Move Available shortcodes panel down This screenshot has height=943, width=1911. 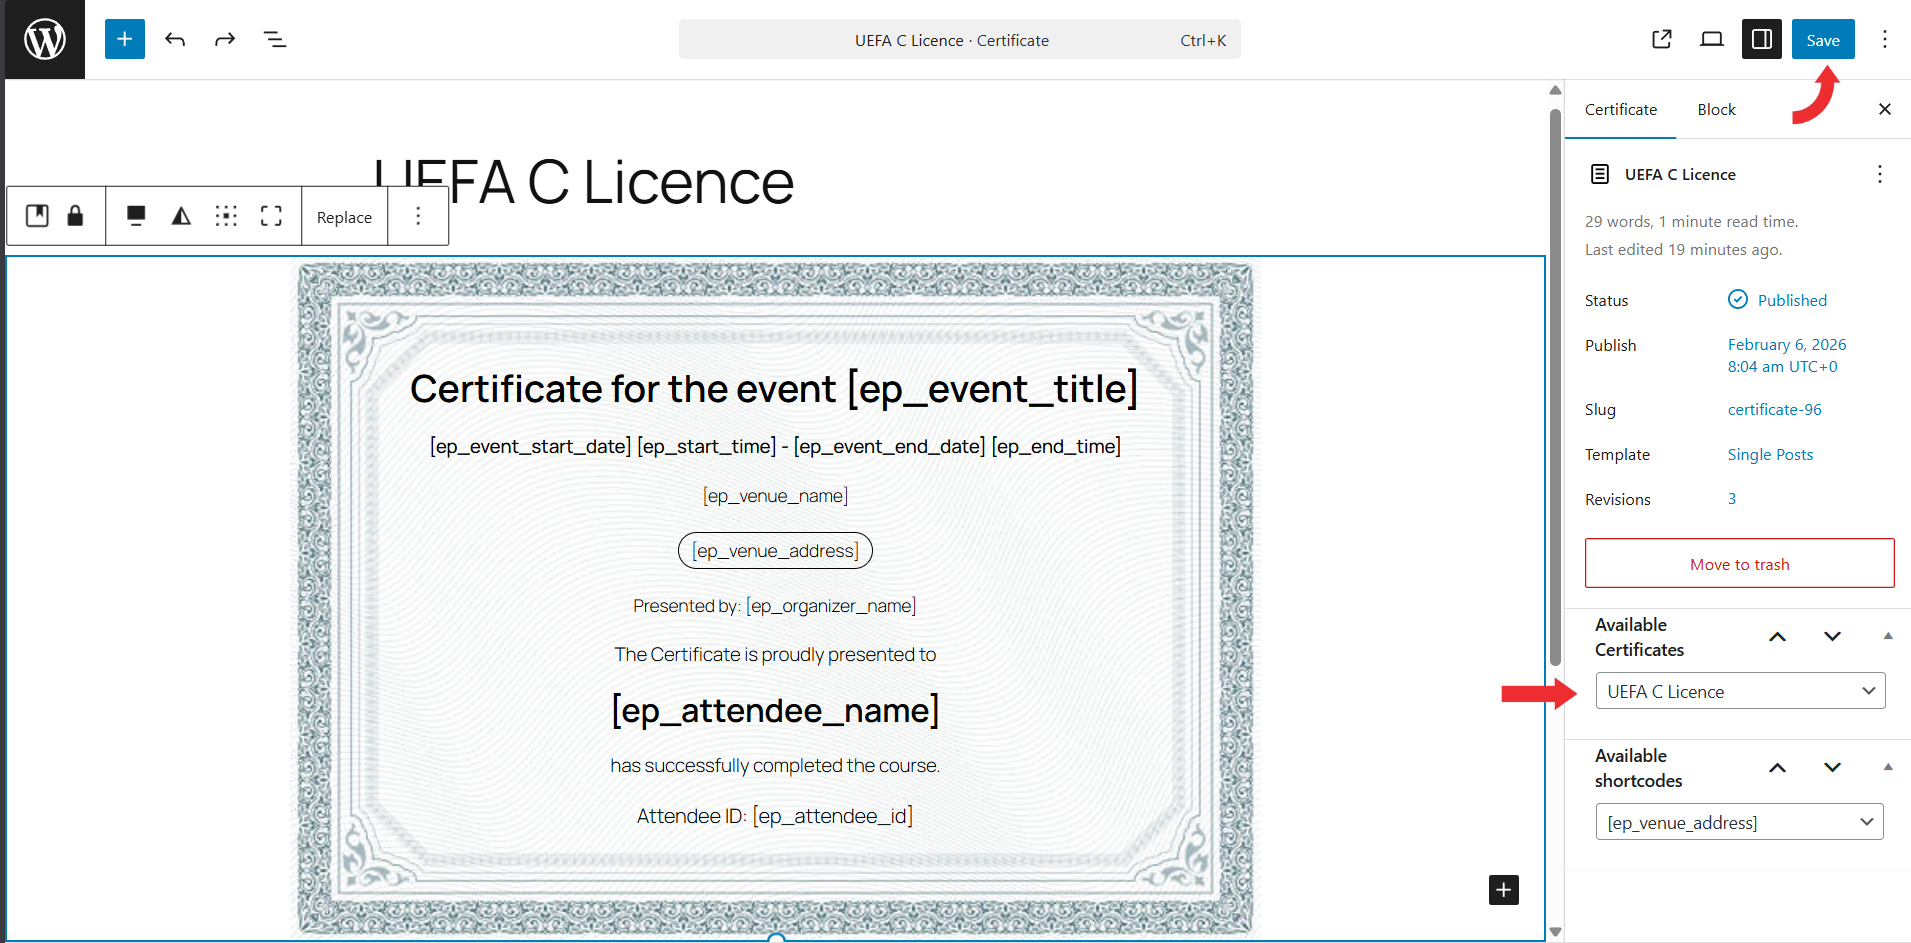click(1832, 768)
